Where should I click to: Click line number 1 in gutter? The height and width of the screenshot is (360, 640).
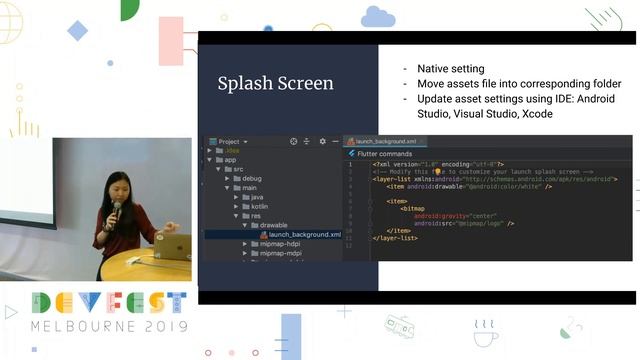point(350,164)
